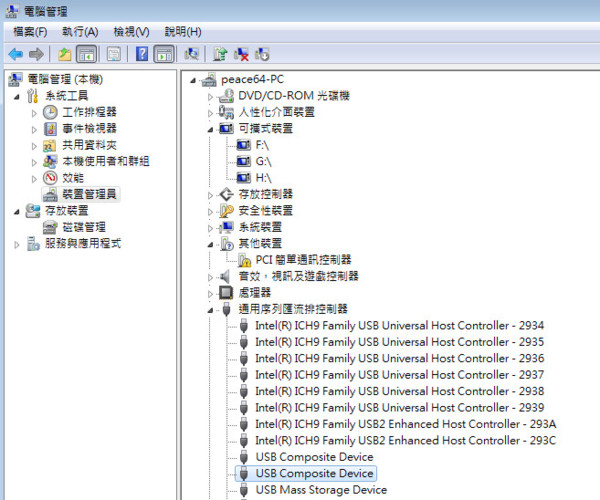Click the Properties sheet toolbar icon

(114, 54)
